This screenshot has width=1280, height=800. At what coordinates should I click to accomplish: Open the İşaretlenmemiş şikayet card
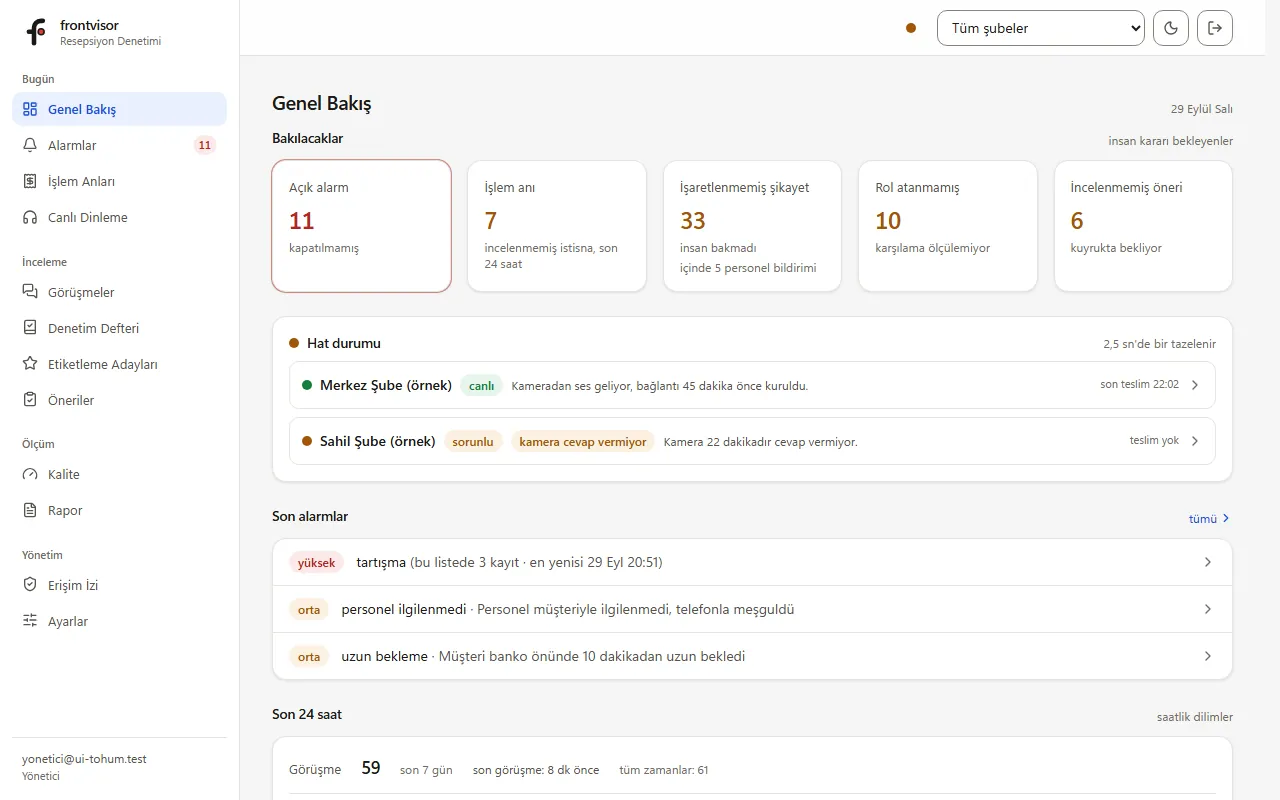pos(753,226)
